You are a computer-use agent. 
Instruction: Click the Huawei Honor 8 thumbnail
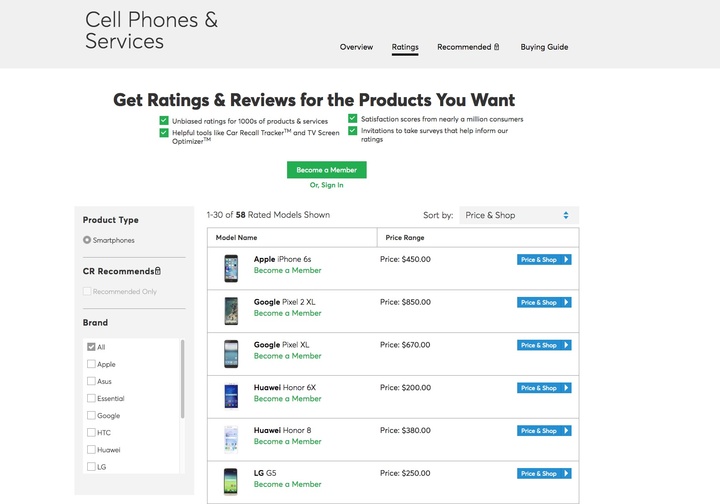(231, 439)
